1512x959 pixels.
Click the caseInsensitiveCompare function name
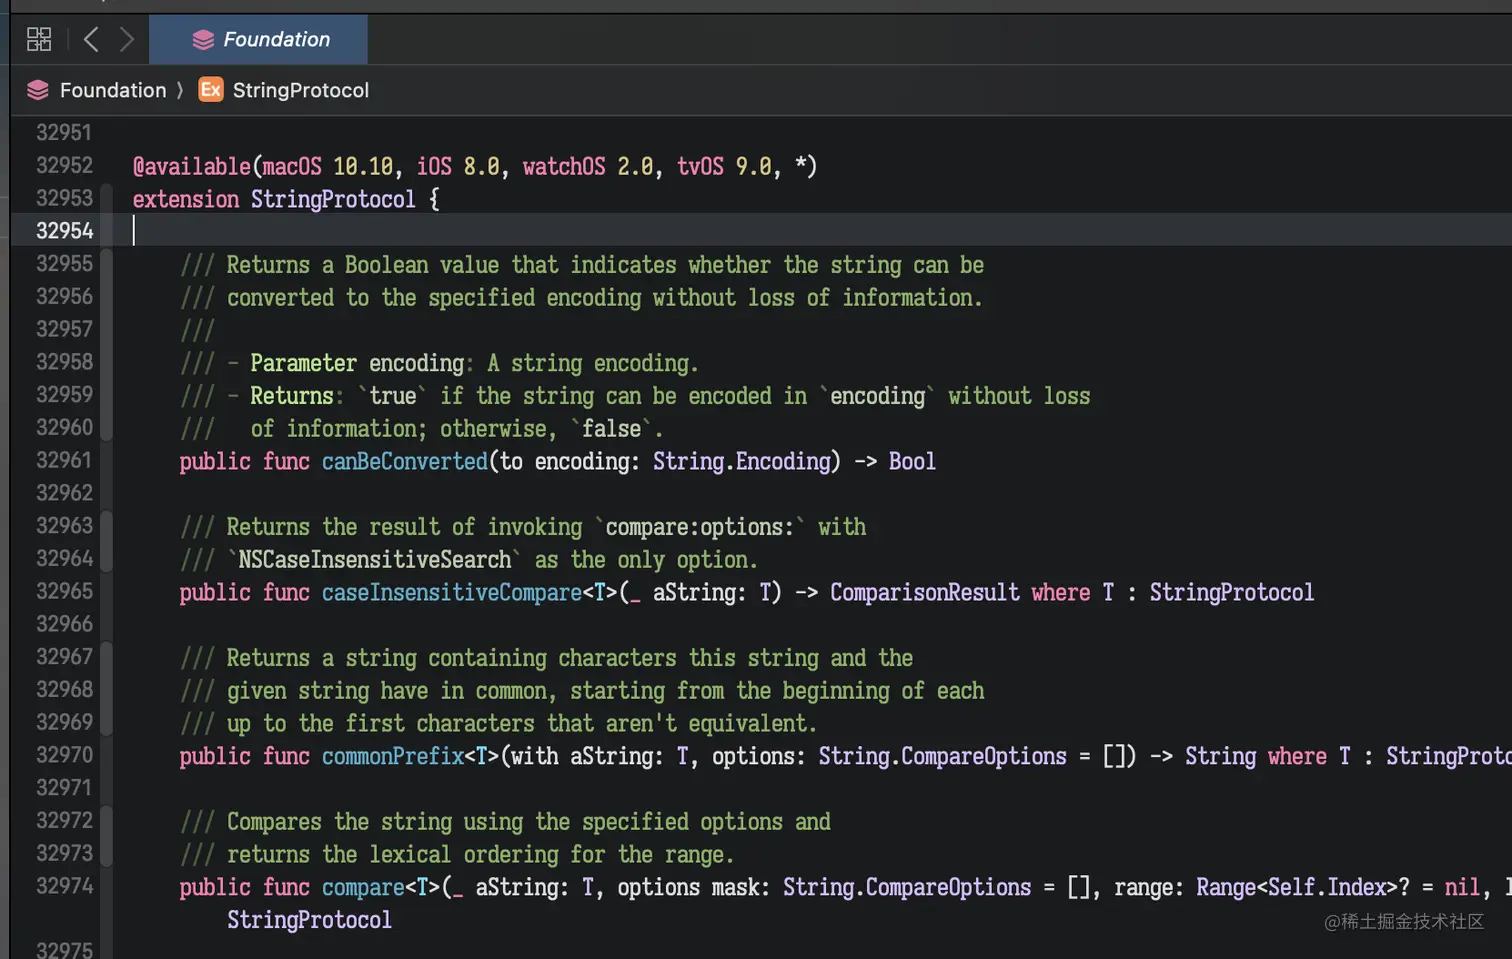pyautogui.click(x=452, y=592)
